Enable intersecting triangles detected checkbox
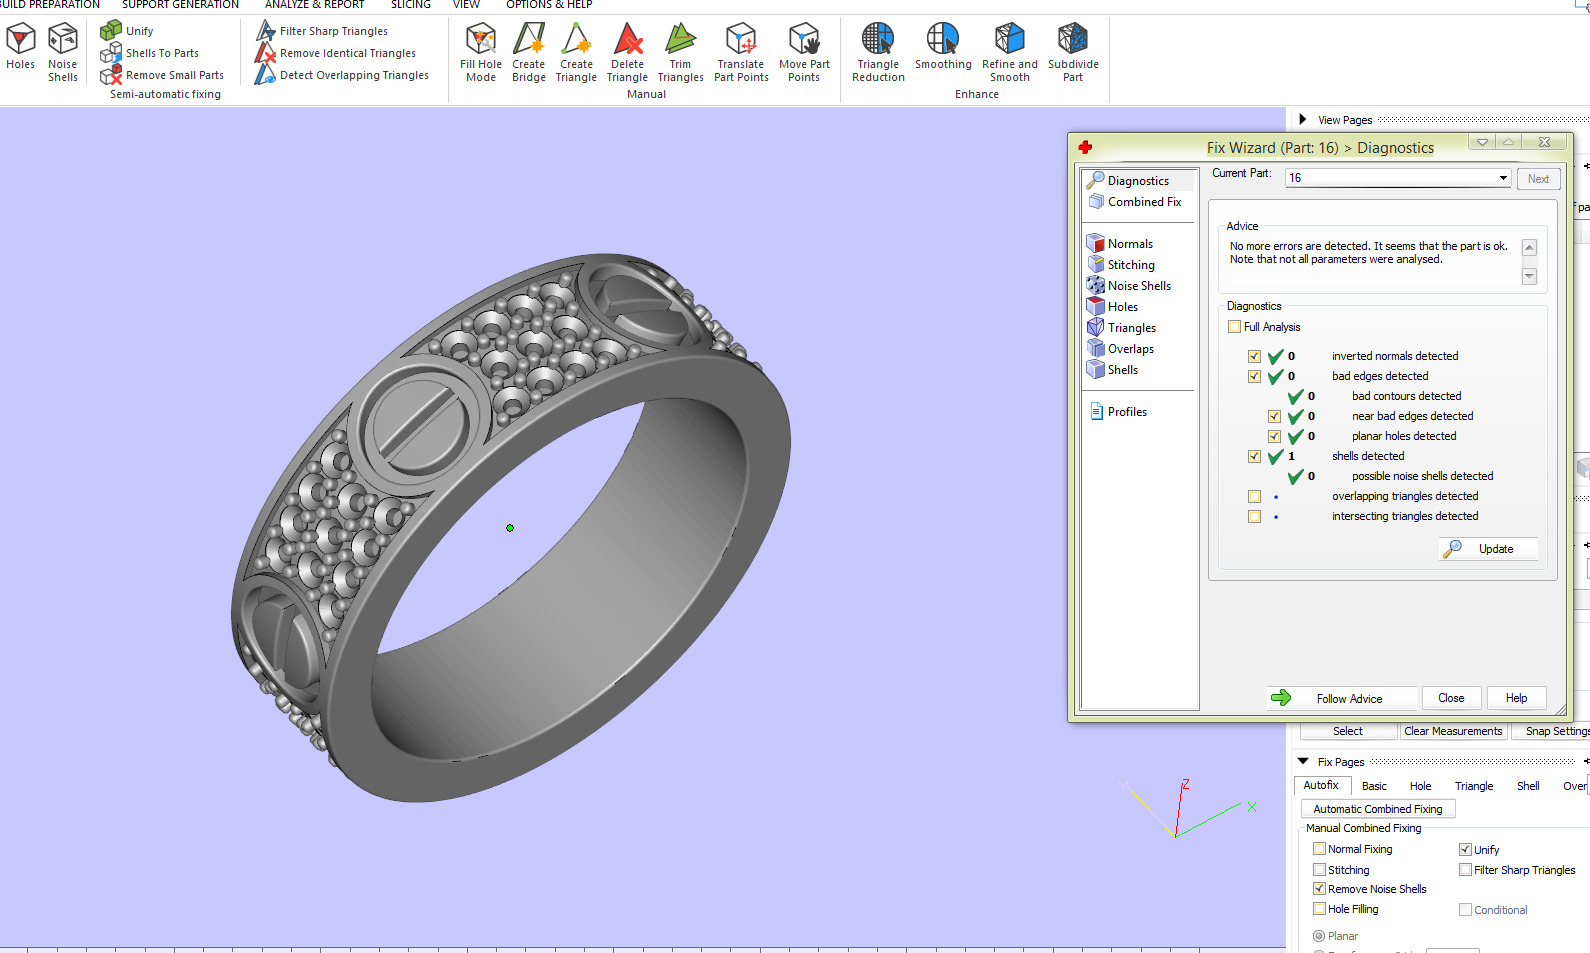 pyautogui.click(x=1254, y=516)
